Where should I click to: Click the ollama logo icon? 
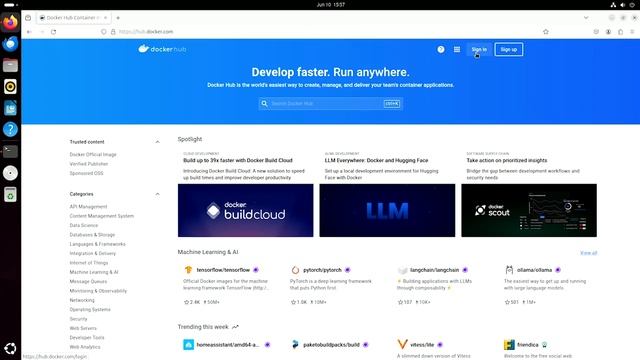pos(509,270)
